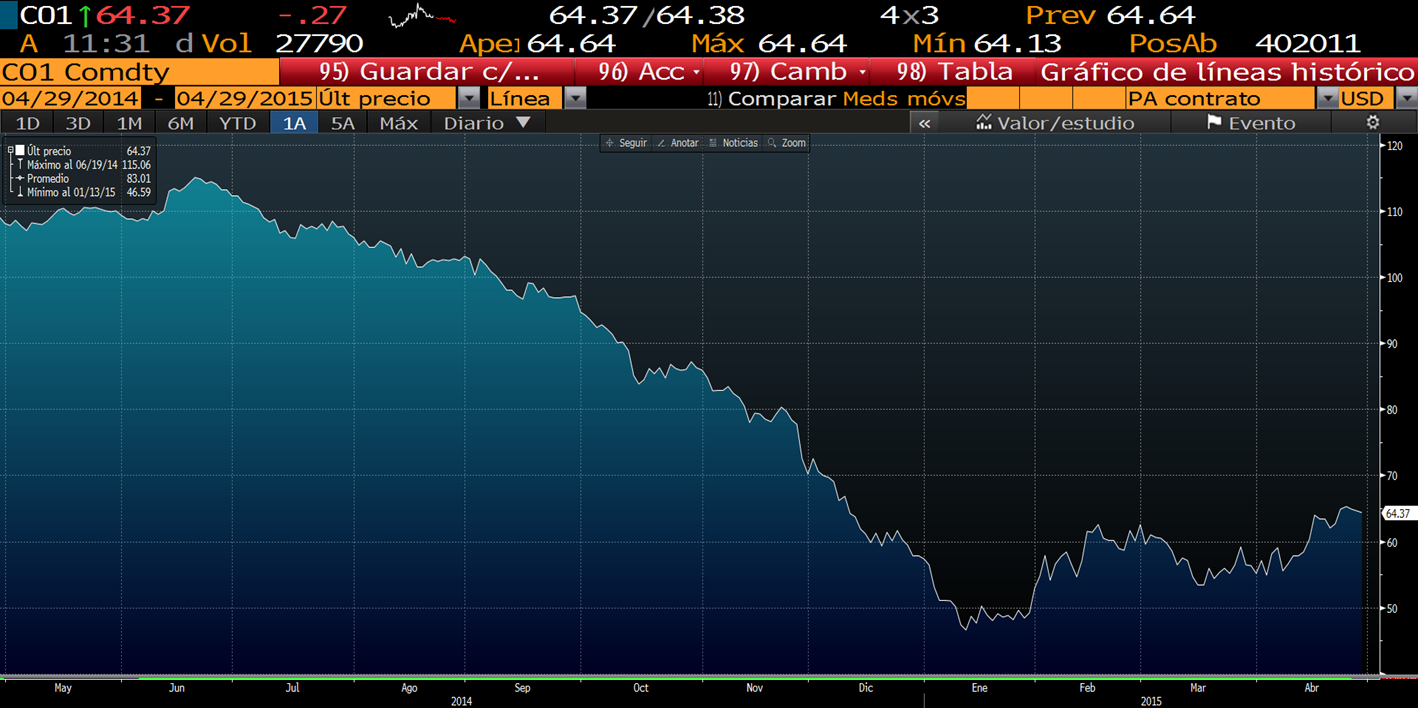1418x708 pixels.
Task: Open the Noticias news overlay tool
Action: (733, 143)
